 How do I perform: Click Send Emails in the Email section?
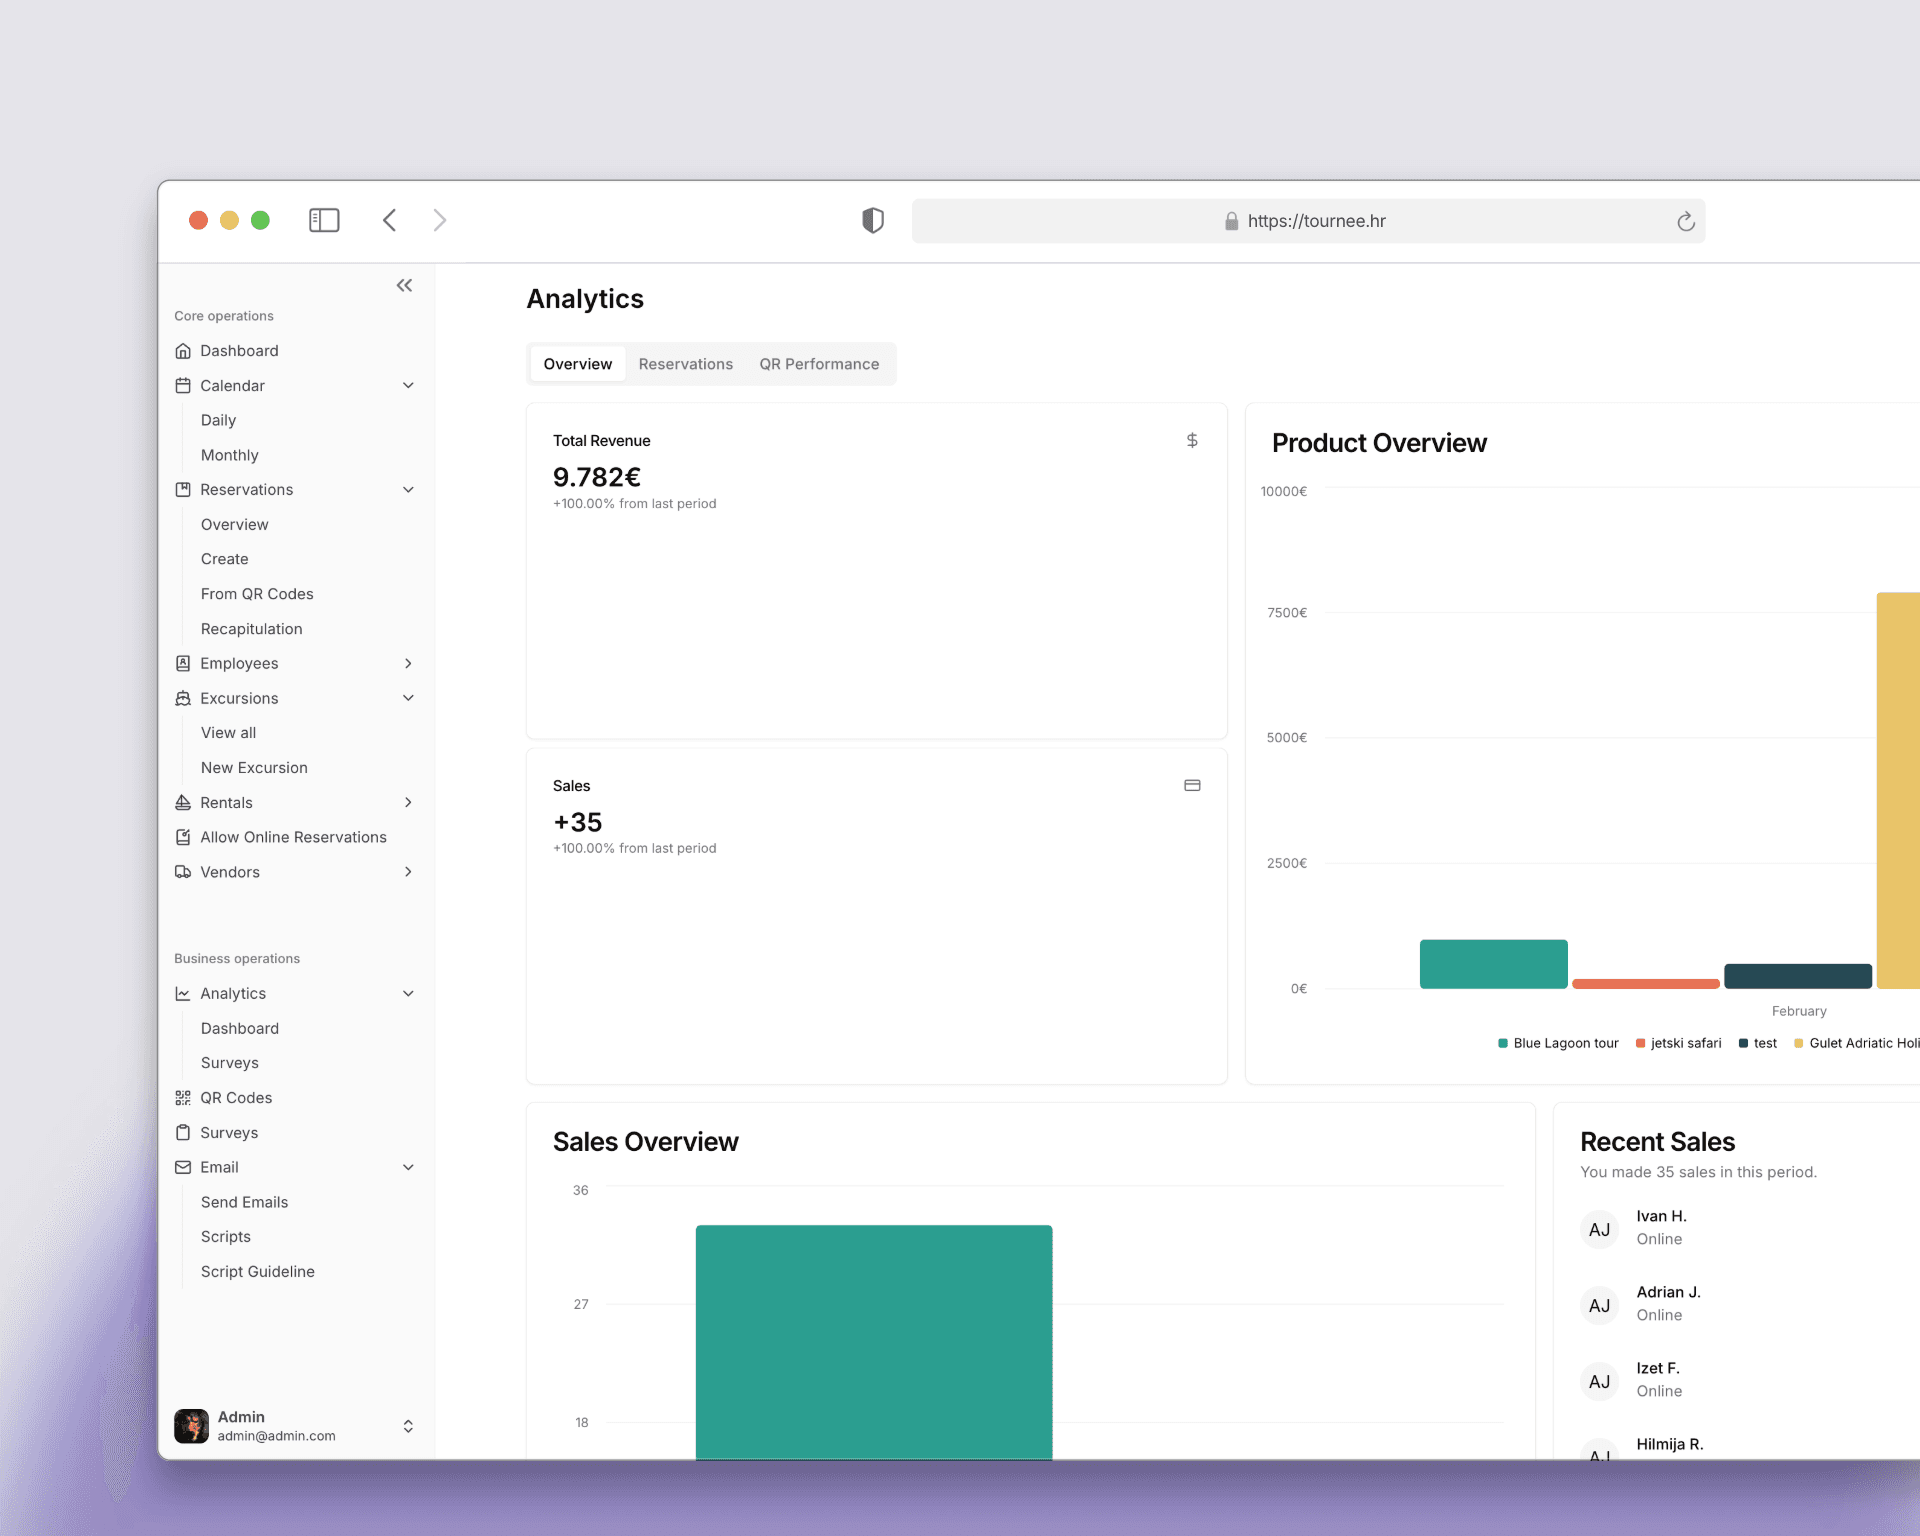(x=243, y=1201)
